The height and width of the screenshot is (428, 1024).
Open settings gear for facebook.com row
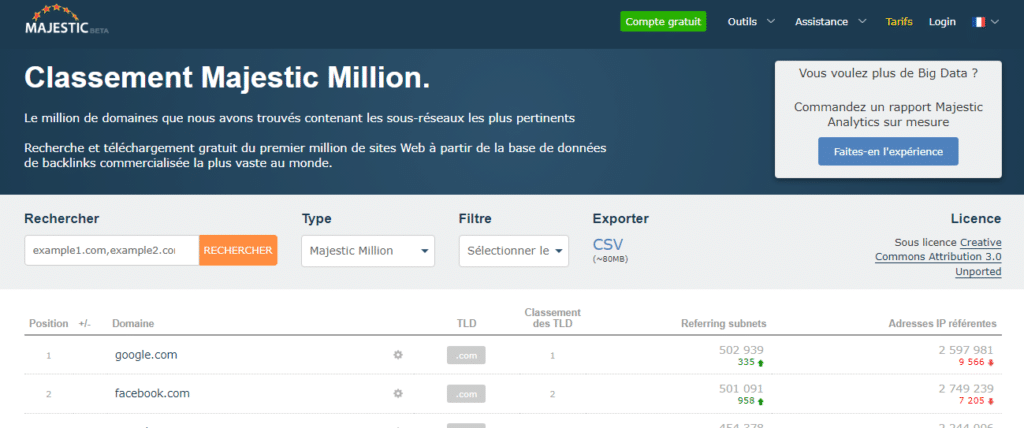(x=398, y=393)
